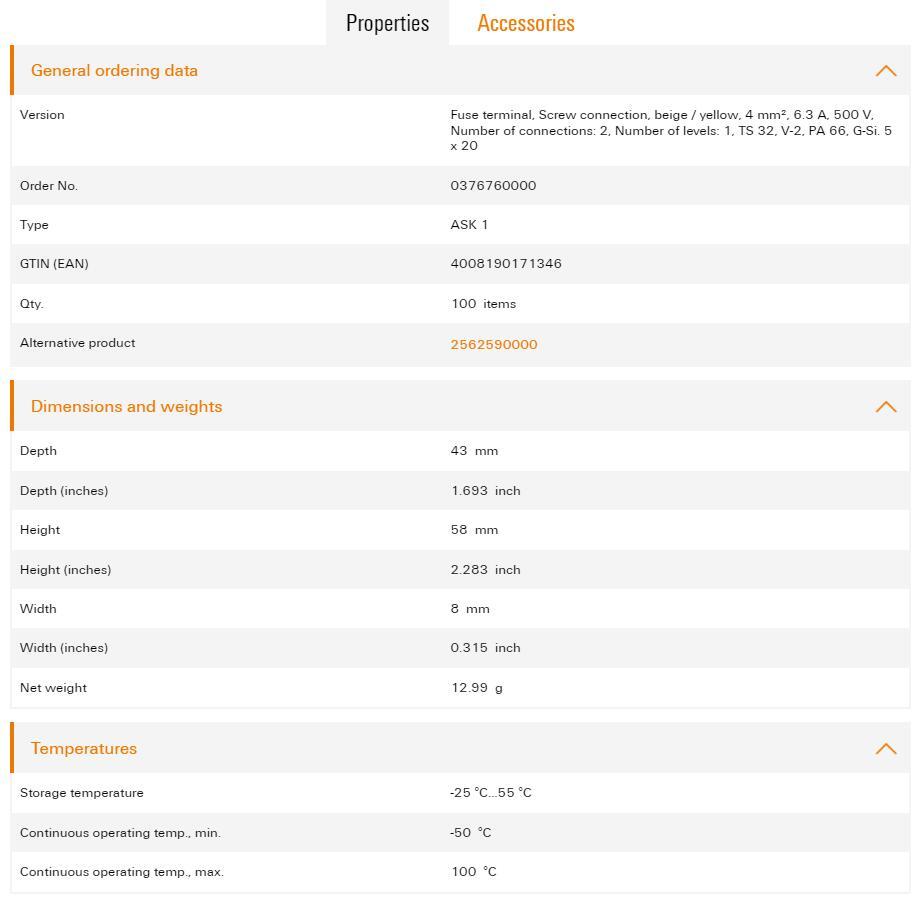Viewport: 921px width, 903px height.
Task: Collapse Dimensions and weights chevron
Action: [885, 407]
